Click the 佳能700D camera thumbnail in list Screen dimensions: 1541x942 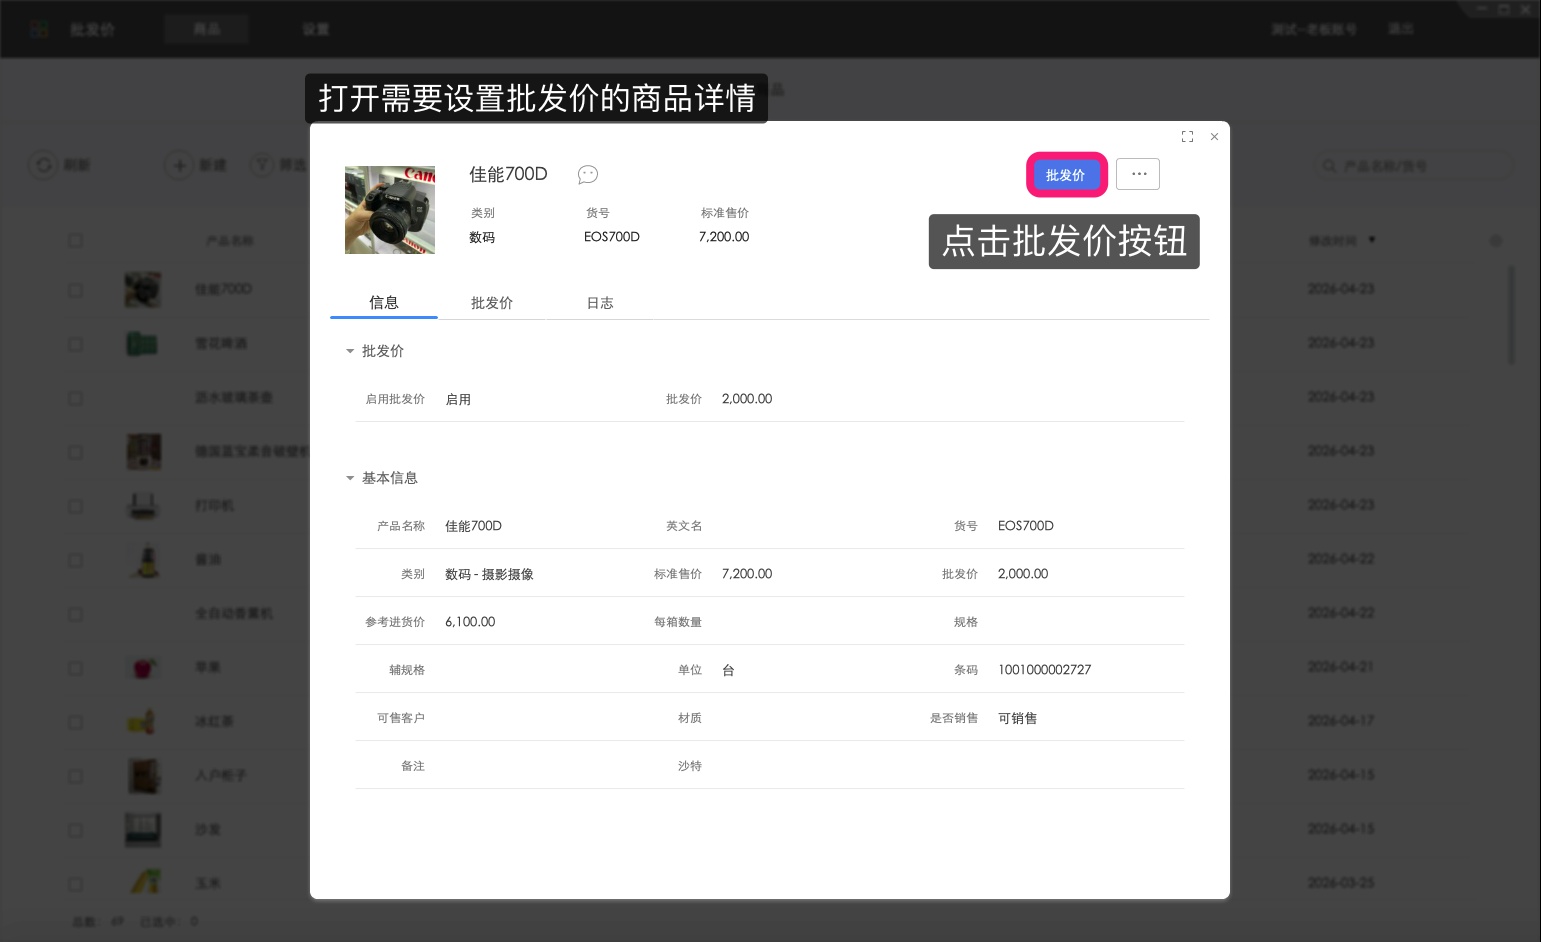point(143,290)
